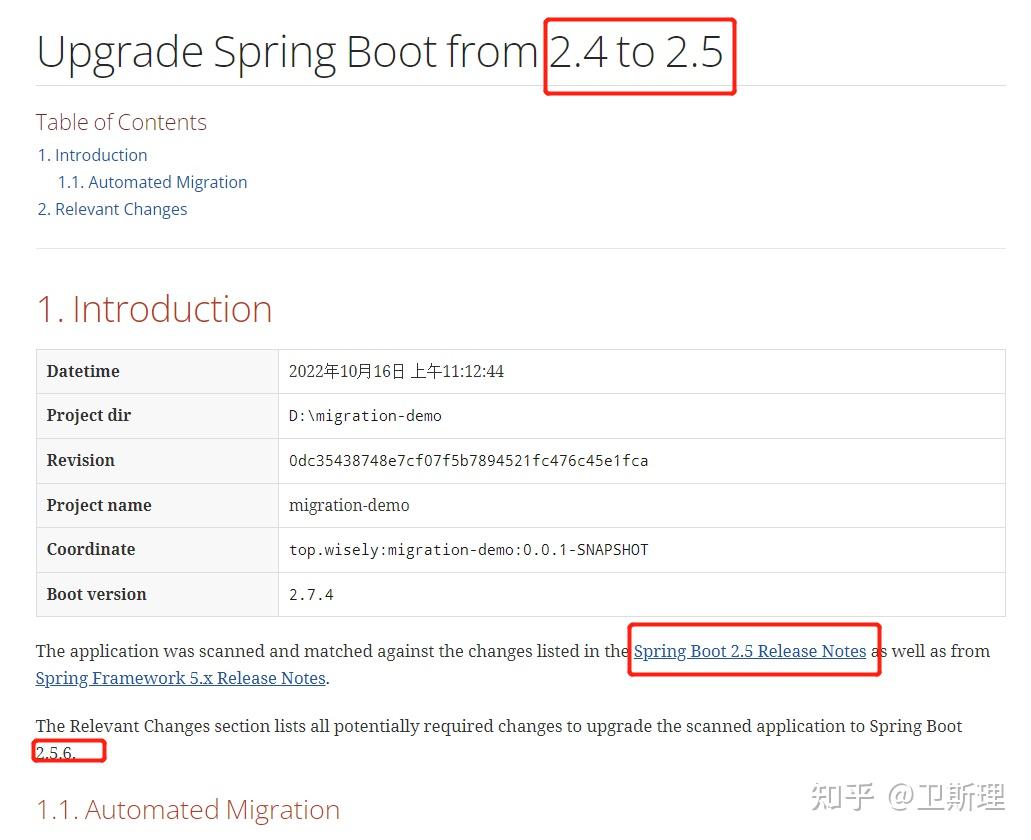Click the Revision row label

[x=80, y=460]
